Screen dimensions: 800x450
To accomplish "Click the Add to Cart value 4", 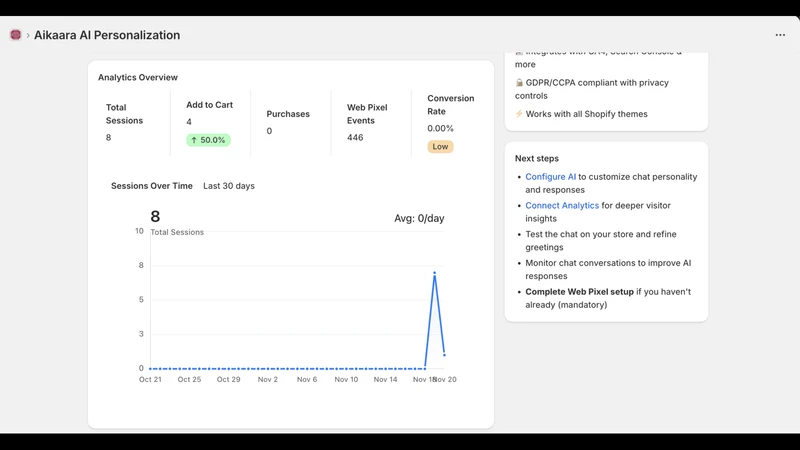I will pyautogui.click(x=189, y=122).
